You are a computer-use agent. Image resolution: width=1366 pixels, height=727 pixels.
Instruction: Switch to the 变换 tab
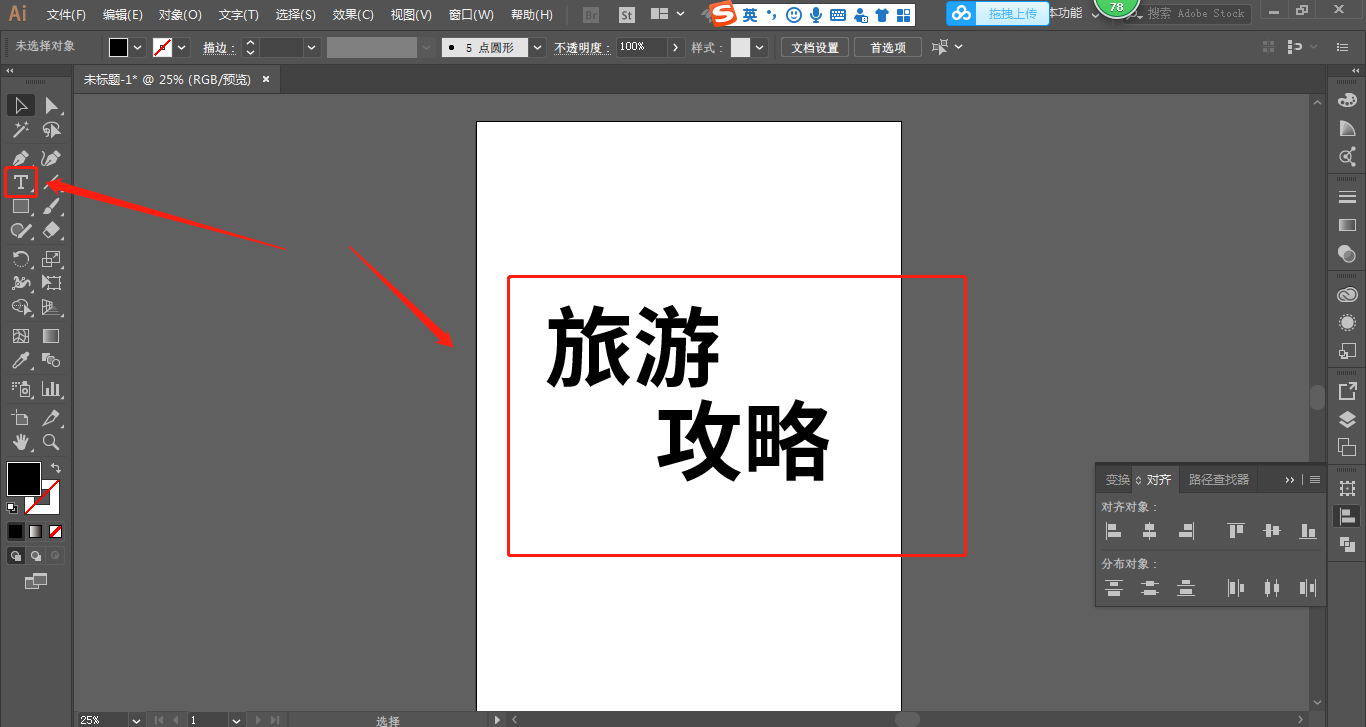point(1117,480)
